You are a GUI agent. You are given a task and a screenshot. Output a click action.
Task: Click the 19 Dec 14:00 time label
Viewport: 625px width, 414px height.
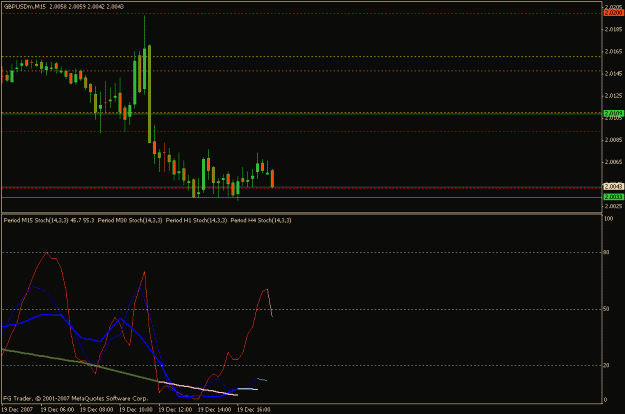214,409
